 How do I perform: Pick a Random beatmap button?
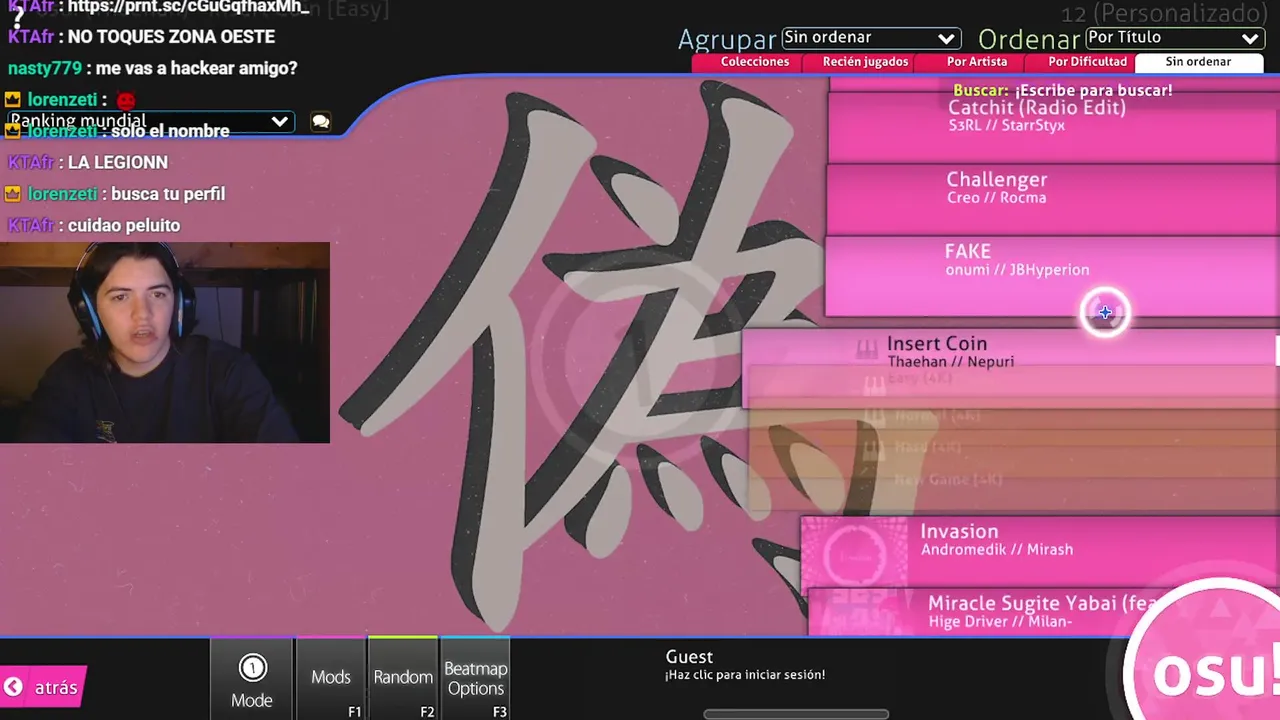click(x=403, y=678)
